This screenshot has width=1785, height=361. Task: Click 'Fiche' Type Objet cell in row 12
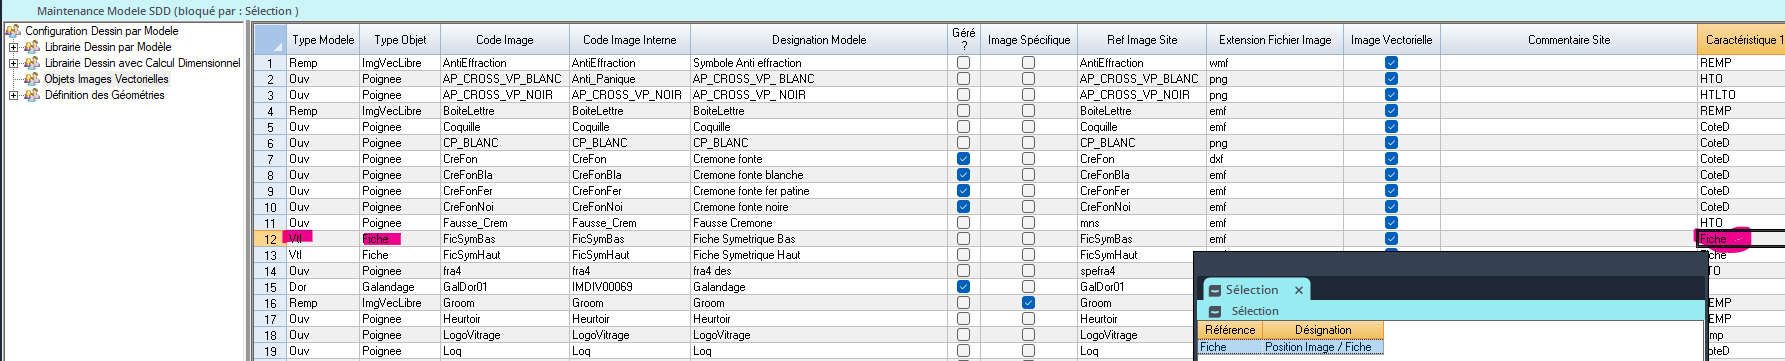point(400,239)
